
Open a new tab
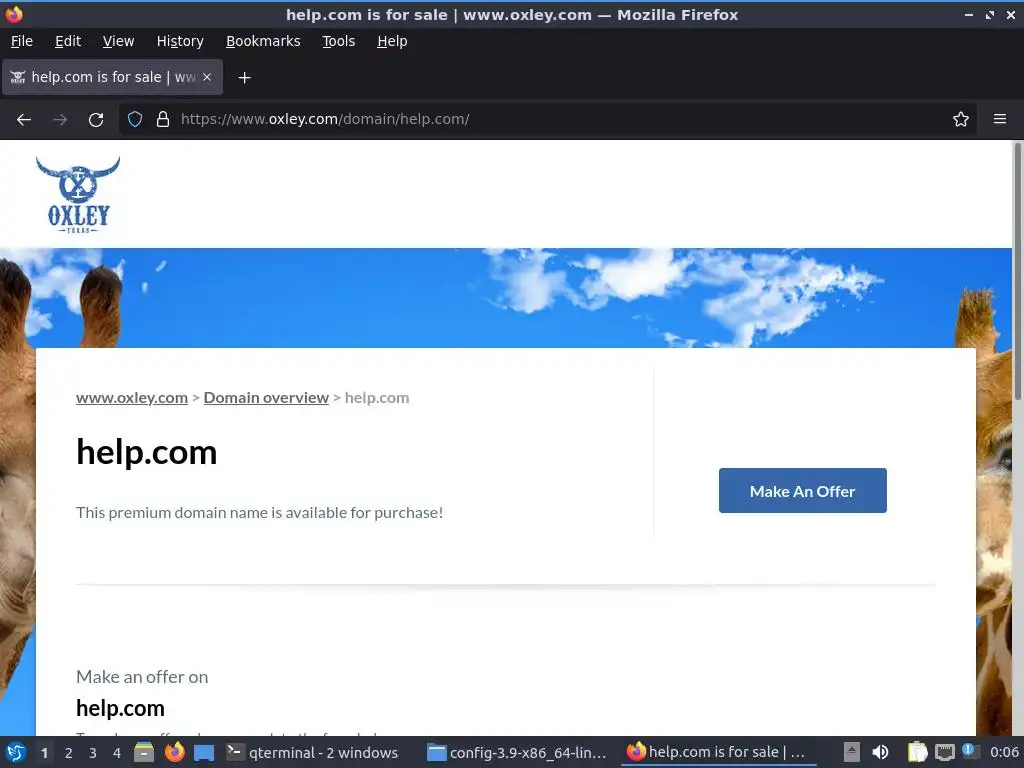click(244, 78)
